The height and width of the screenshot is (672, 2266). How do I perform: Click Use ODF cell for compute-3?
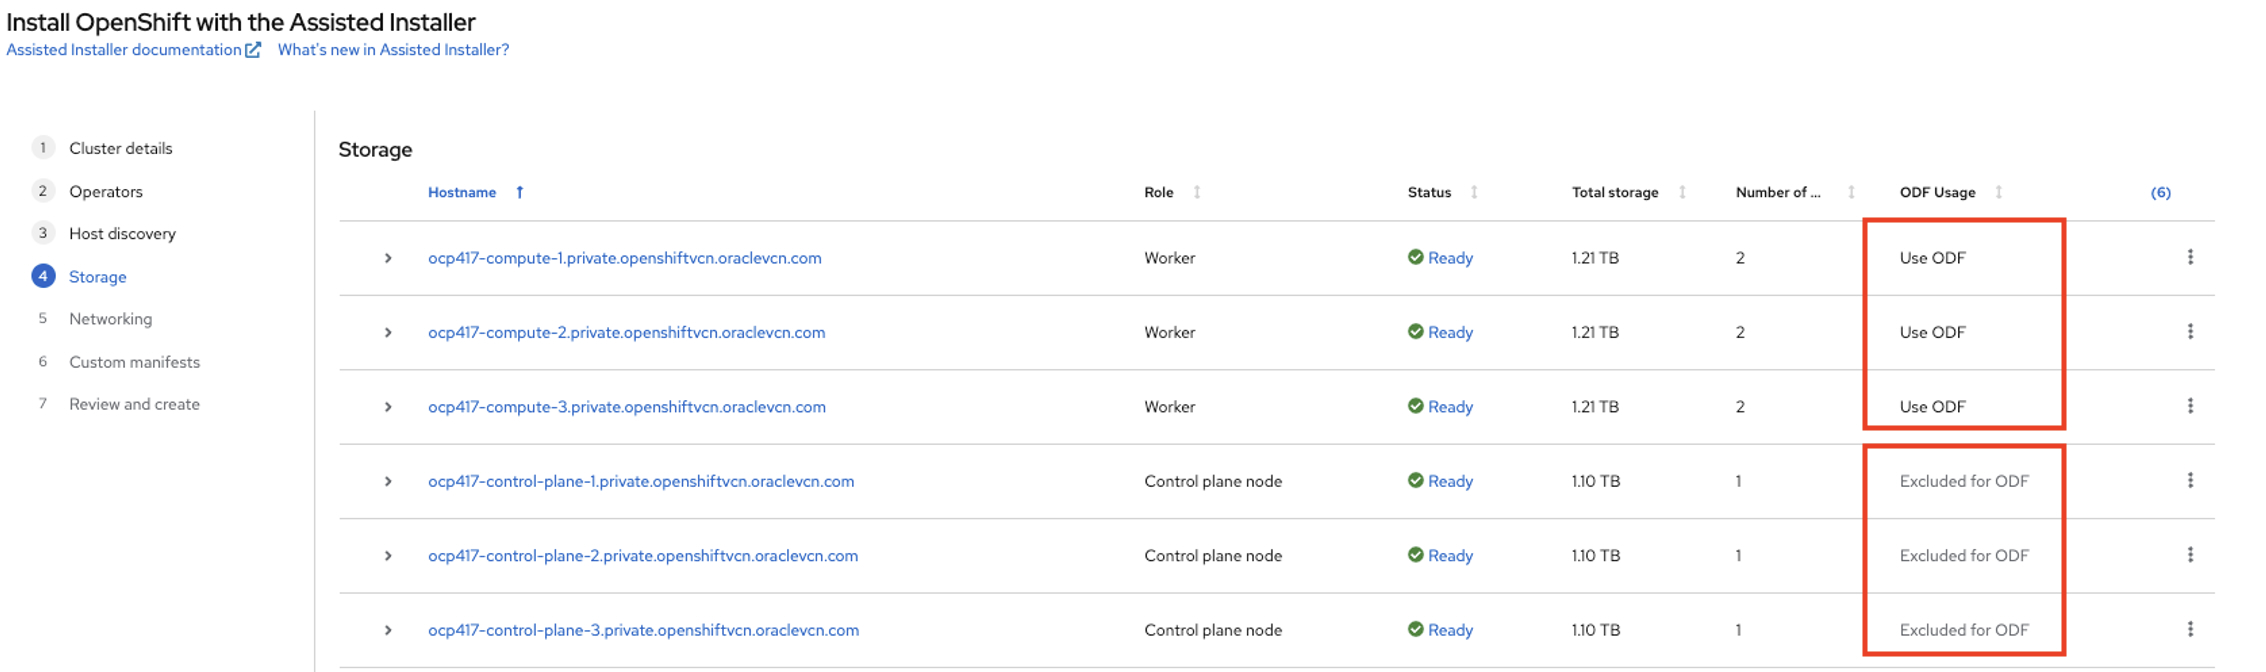coord(1932,407)
